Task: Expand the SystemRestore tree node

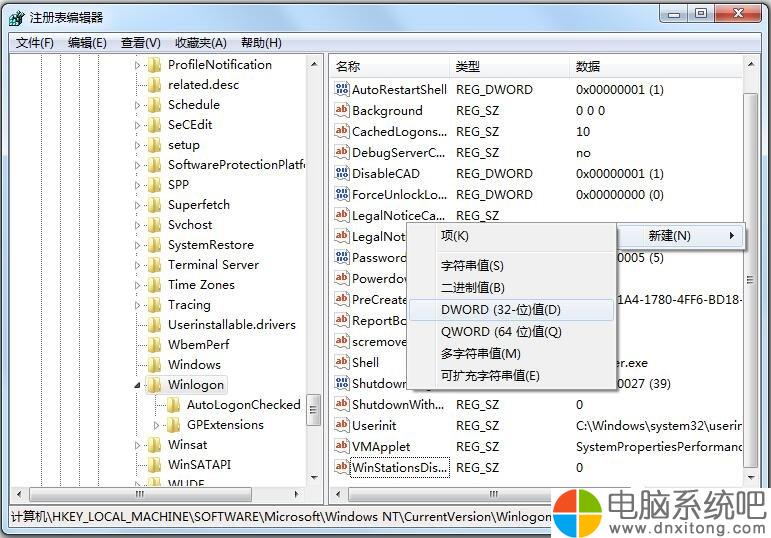Action: point(137,245)
